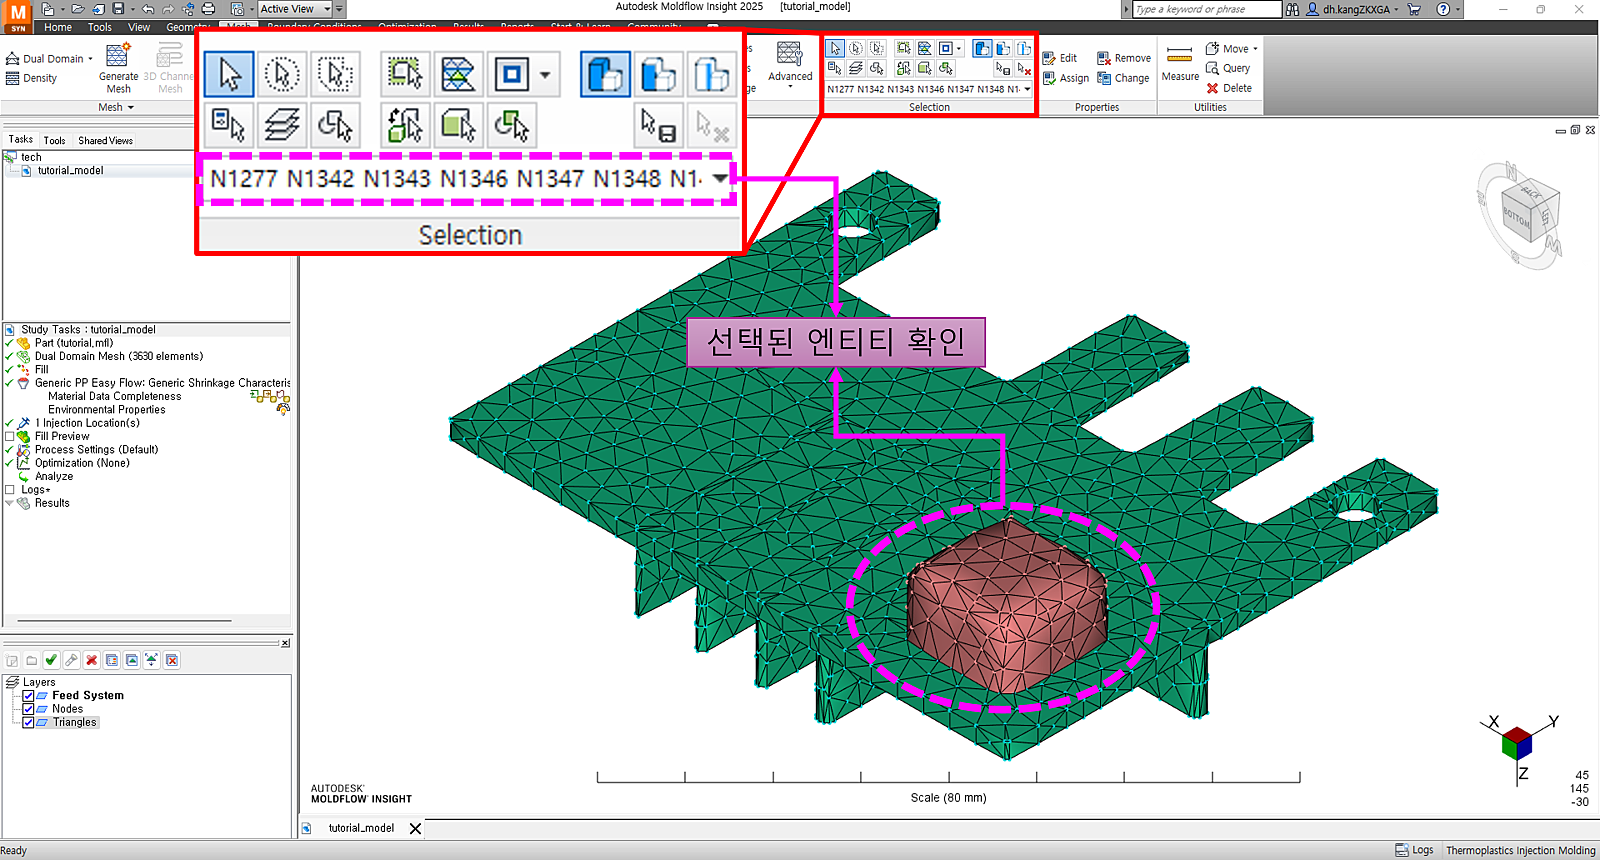Viewport: 1600px width, 860px height.
Task: Click the New layer icon in Layers toolbar
Action: [x=12, y=660]
